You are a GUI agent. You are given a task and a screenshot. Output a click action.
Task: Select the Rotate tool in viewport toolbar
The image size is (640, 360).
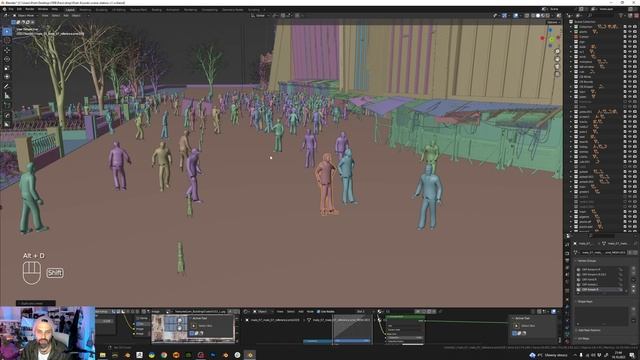pos(7,59)
